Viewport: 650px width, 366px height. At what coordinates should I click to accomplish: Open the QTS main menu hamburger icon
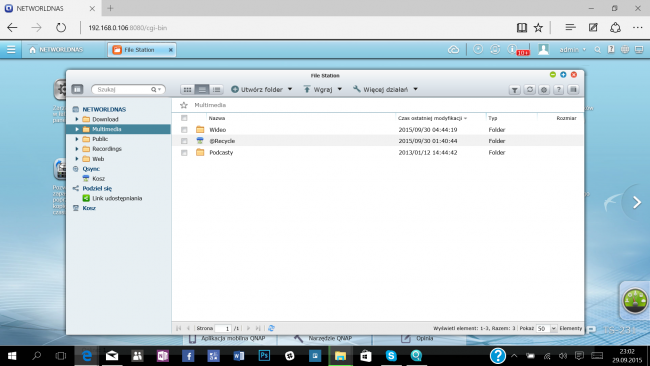point(11,50)
